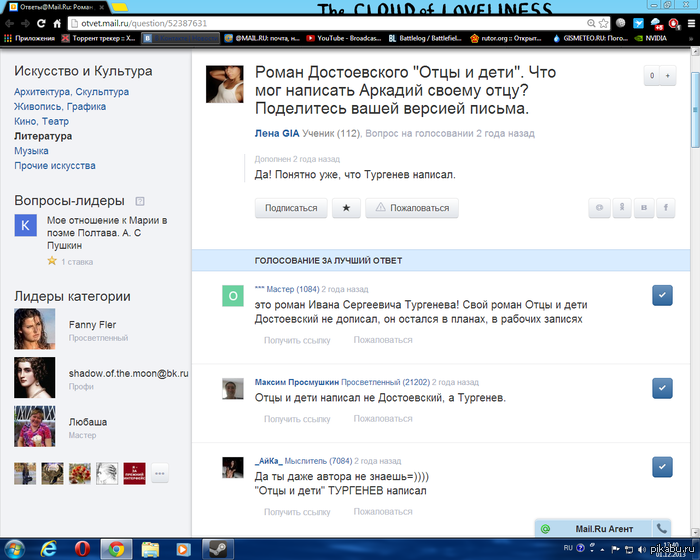Open GISMETEO.RU bookmark
The height and width of the screenshot is (560, 700).
pyautogui.click(x=590, y=38)
